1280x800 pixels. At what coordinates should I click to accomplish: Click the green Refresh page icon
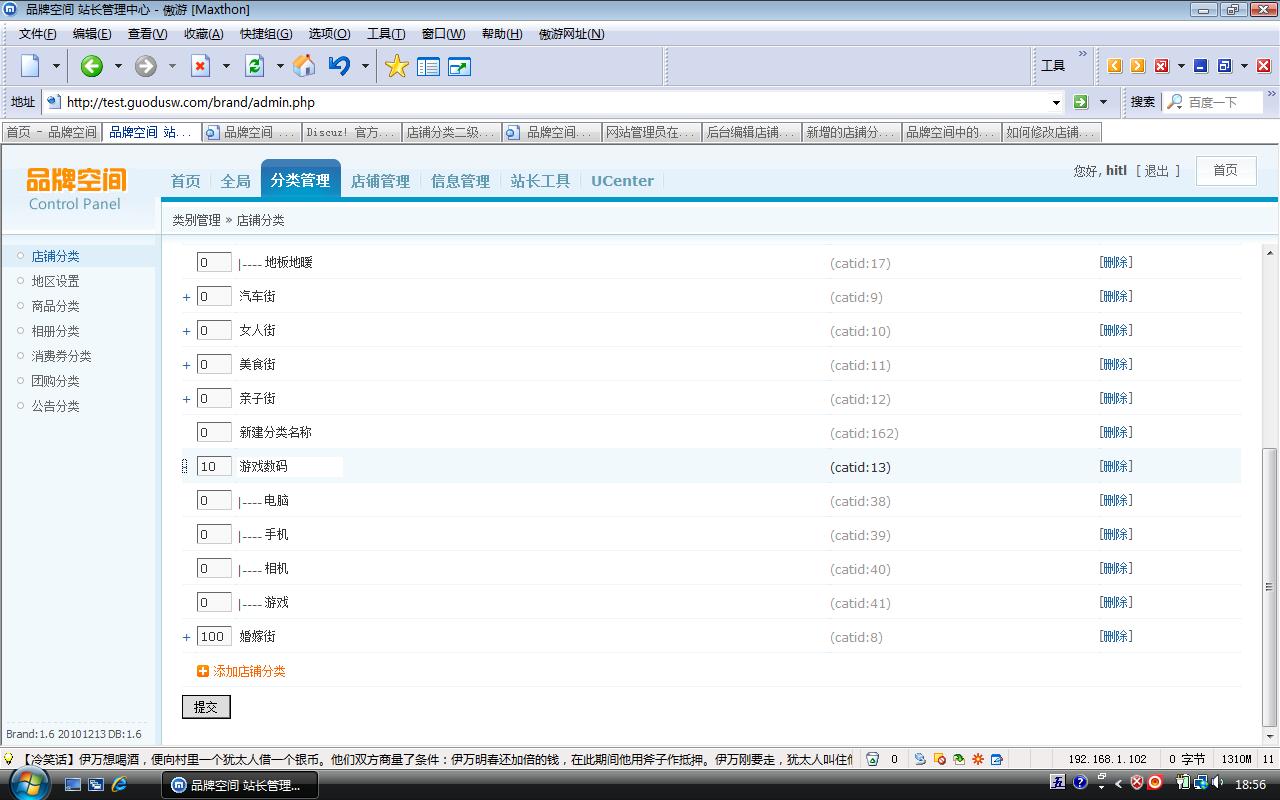pos(255,66)
